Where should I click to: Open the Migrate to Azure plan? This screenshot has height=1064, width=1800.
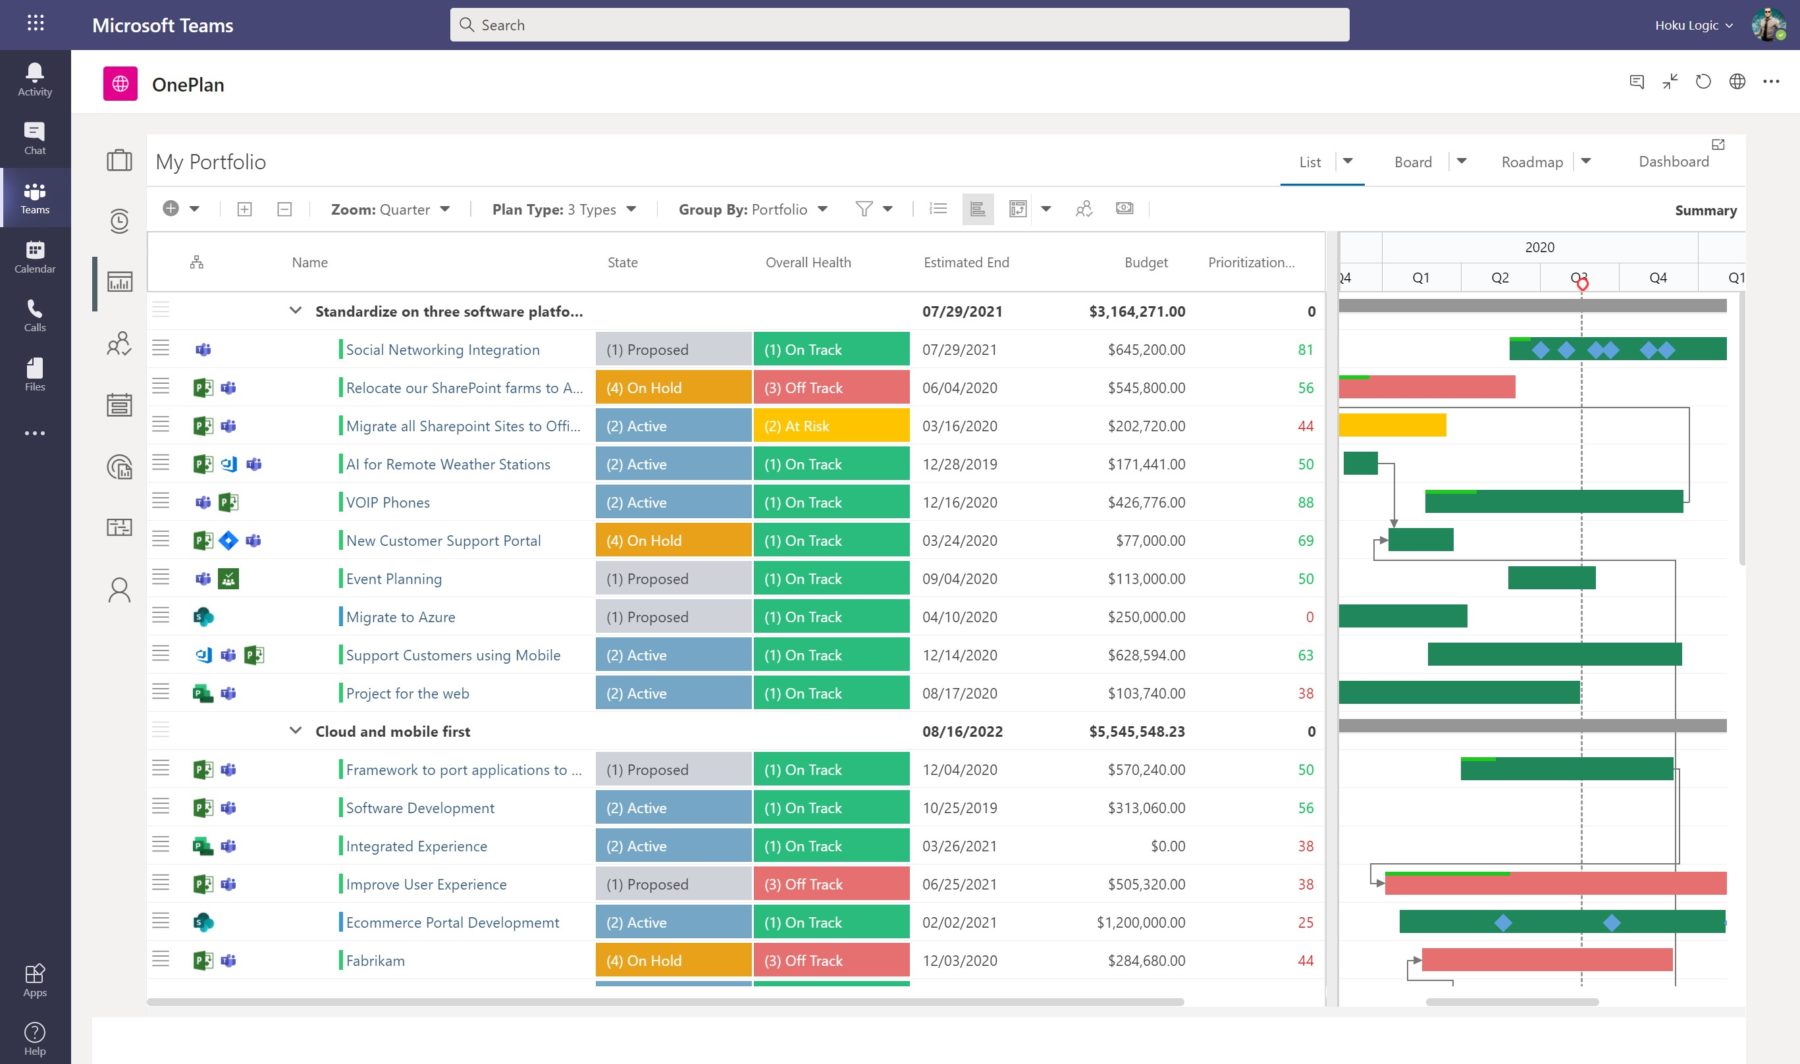point(400,617)
